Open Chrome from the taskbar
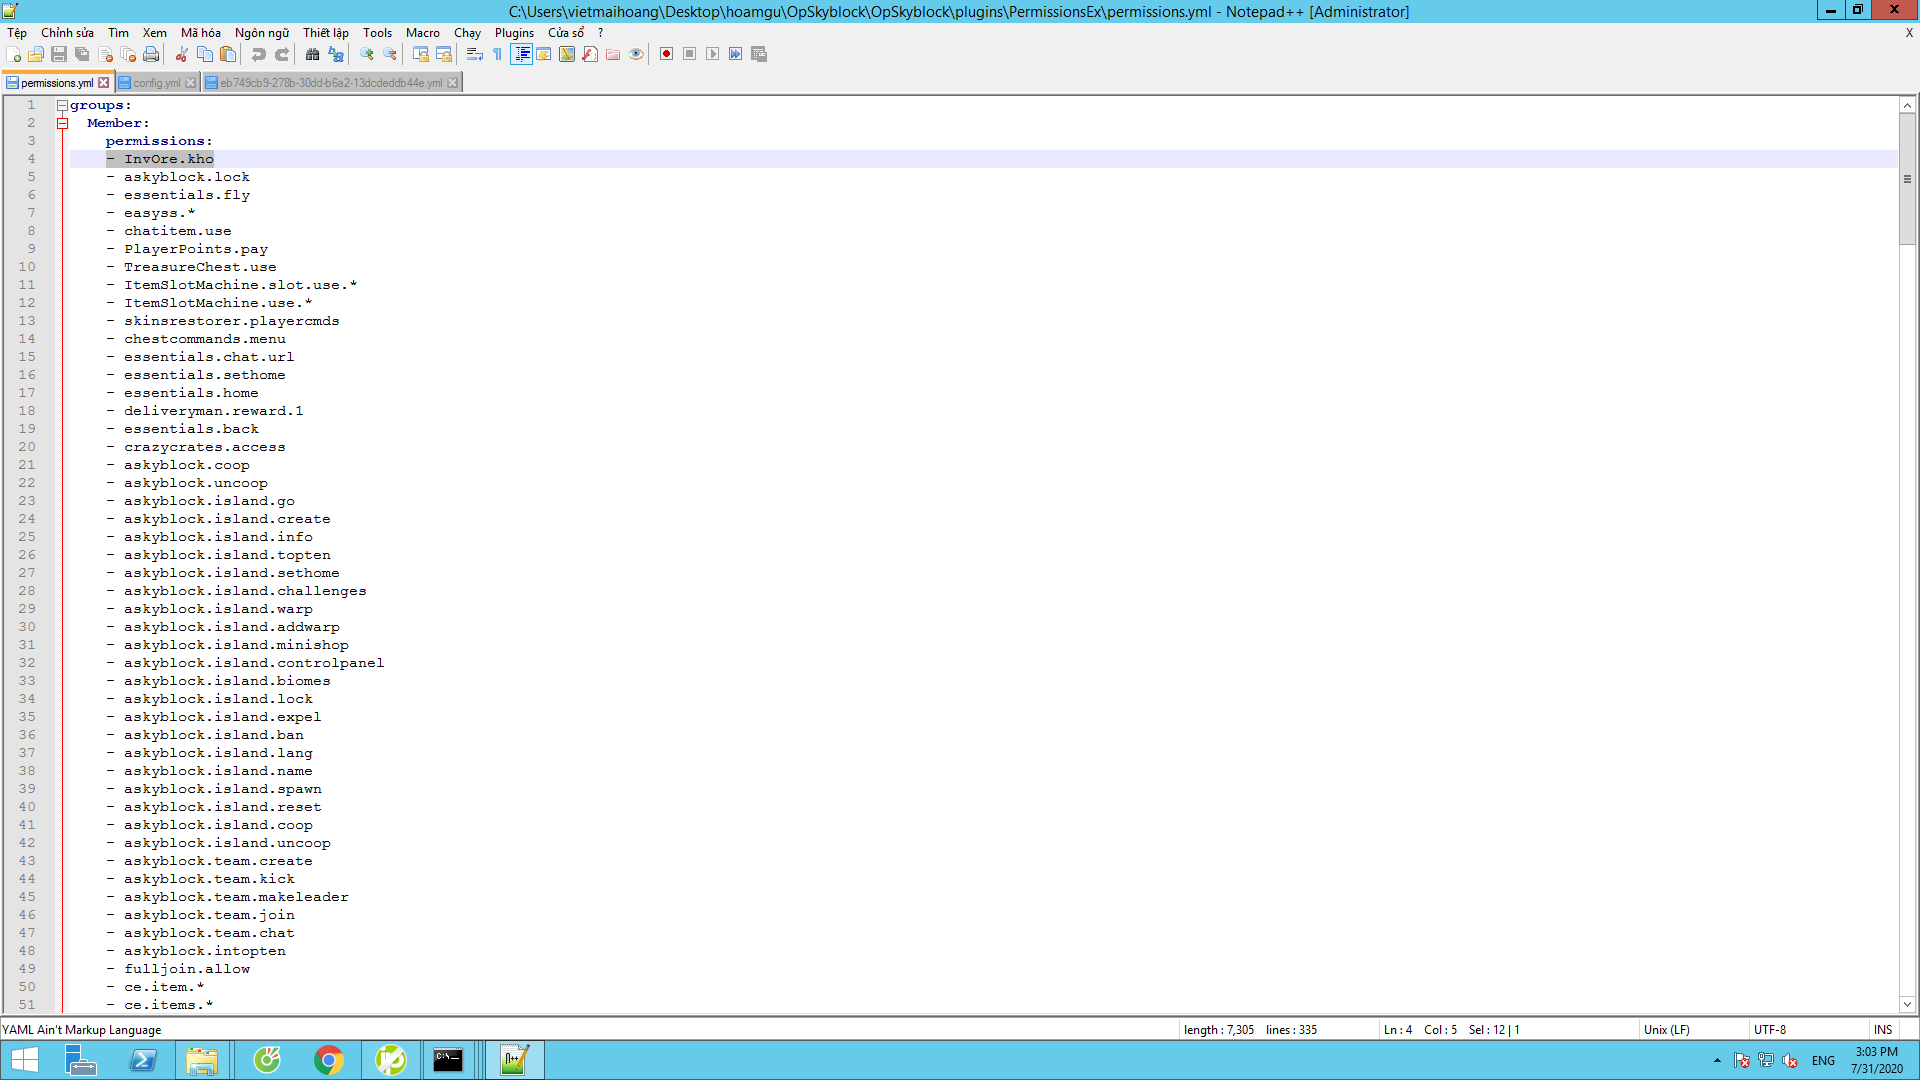This screenshot has width=1920, height=1080. coord(328,1060)
